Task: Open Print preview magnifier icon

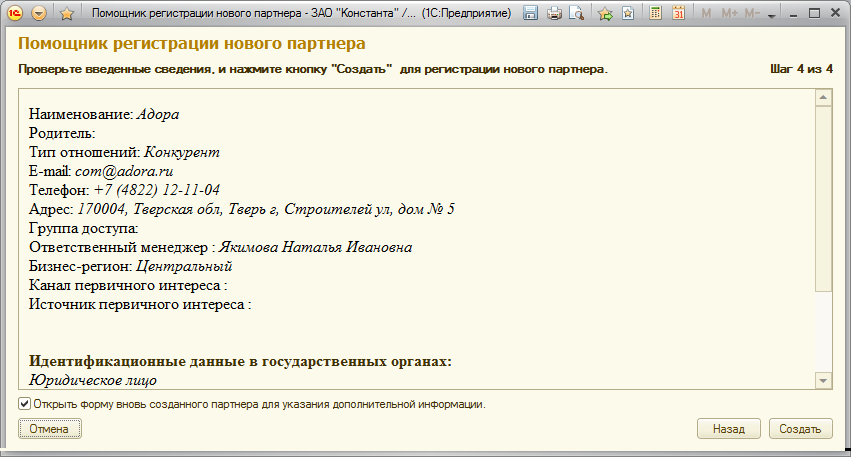Action: 576,13
